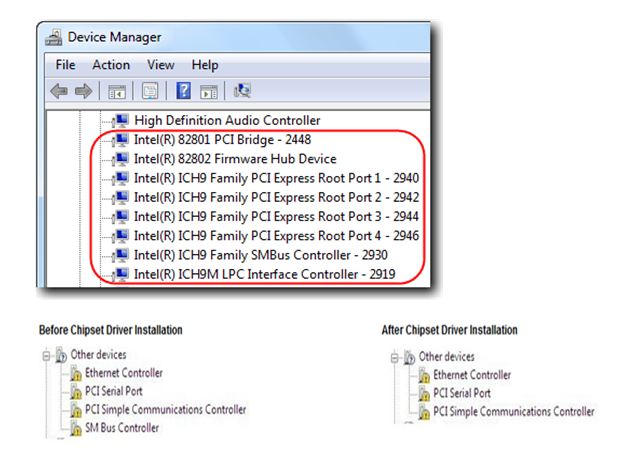Collapse Other devices under Before Chipset Driver Installation
This screenshot has width=621, height=453.
pyautogui.click(x=46, y=356)
